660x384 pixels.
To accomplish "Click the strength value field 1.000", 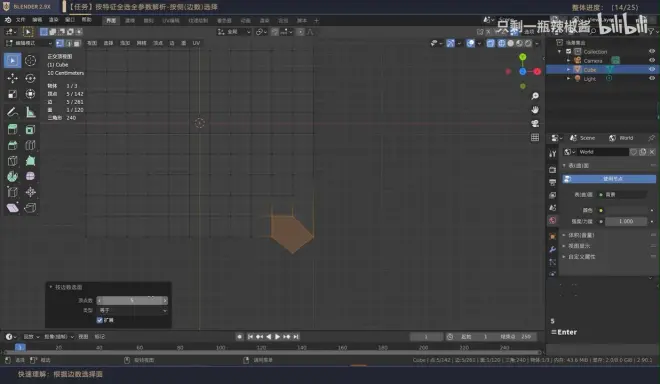I will click(626, 221).
